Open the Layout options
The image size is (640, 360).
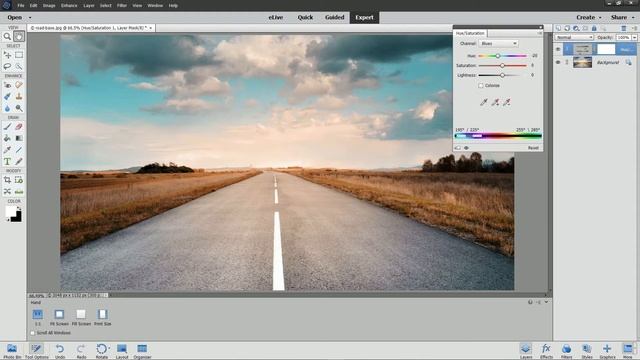click(x=122, y=351)
